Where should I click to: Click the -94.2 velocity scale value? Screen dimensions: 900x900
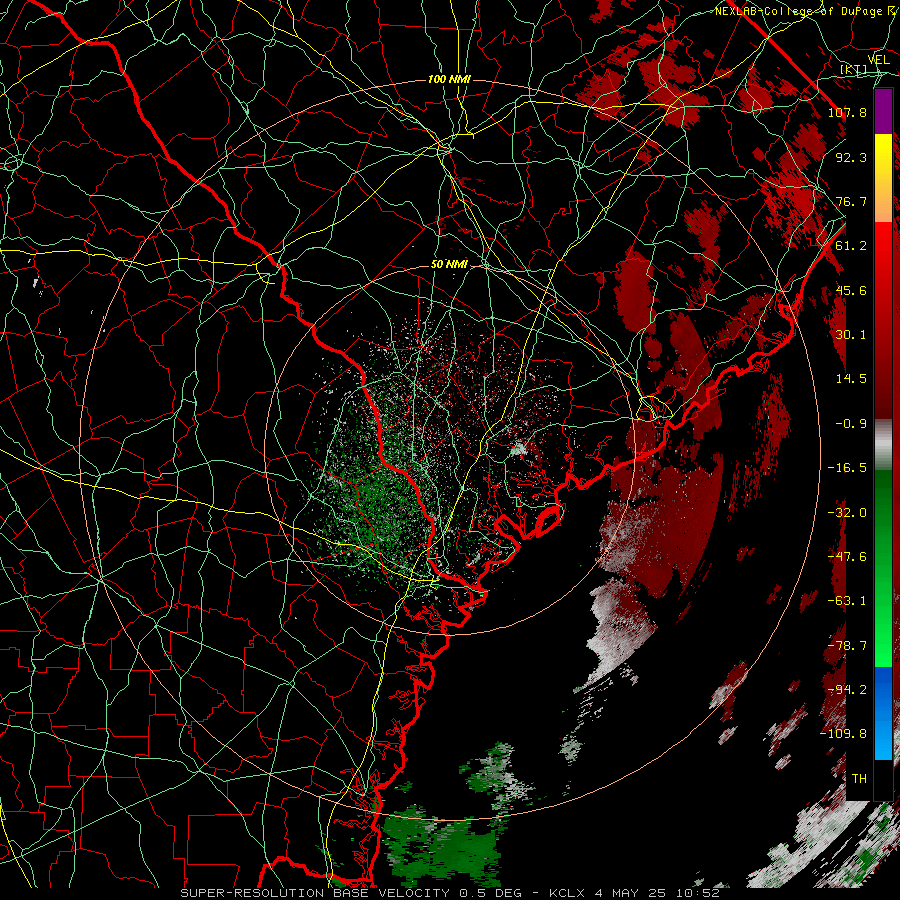pyautogui.click(x=847, y=690)
